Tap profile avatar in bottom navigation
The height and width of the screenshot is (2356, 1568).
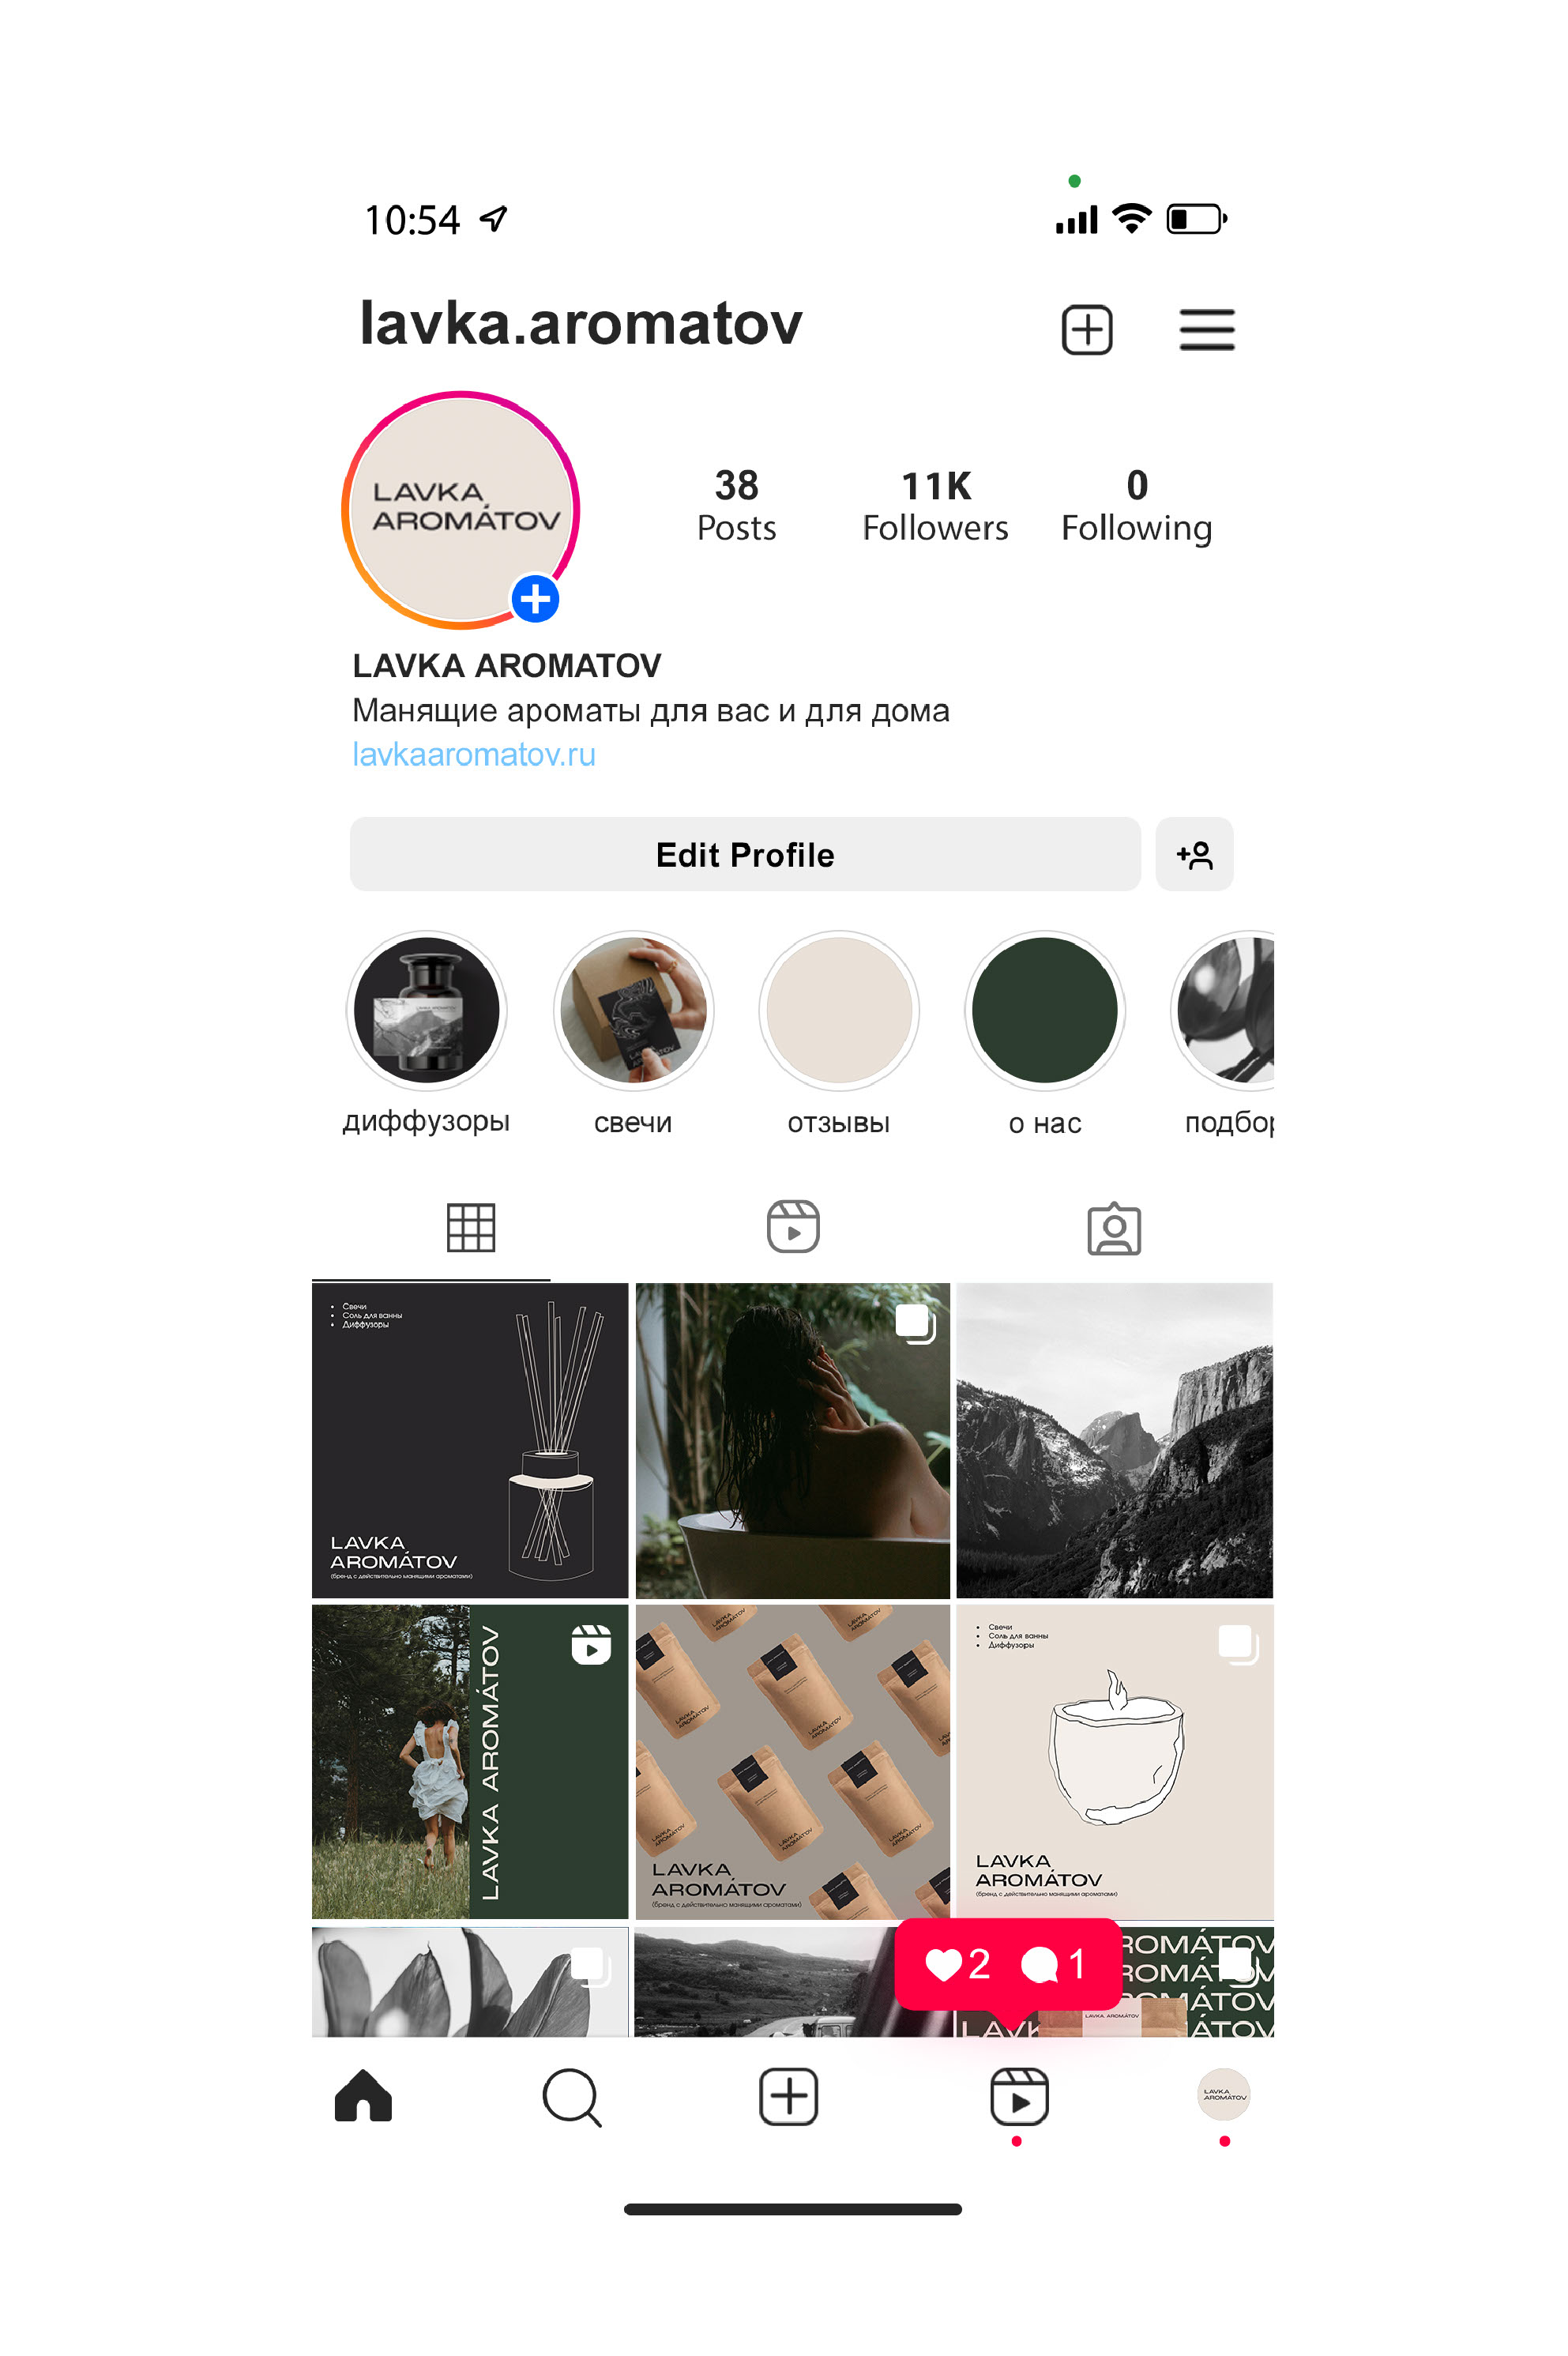[x=1224, y=2095]
